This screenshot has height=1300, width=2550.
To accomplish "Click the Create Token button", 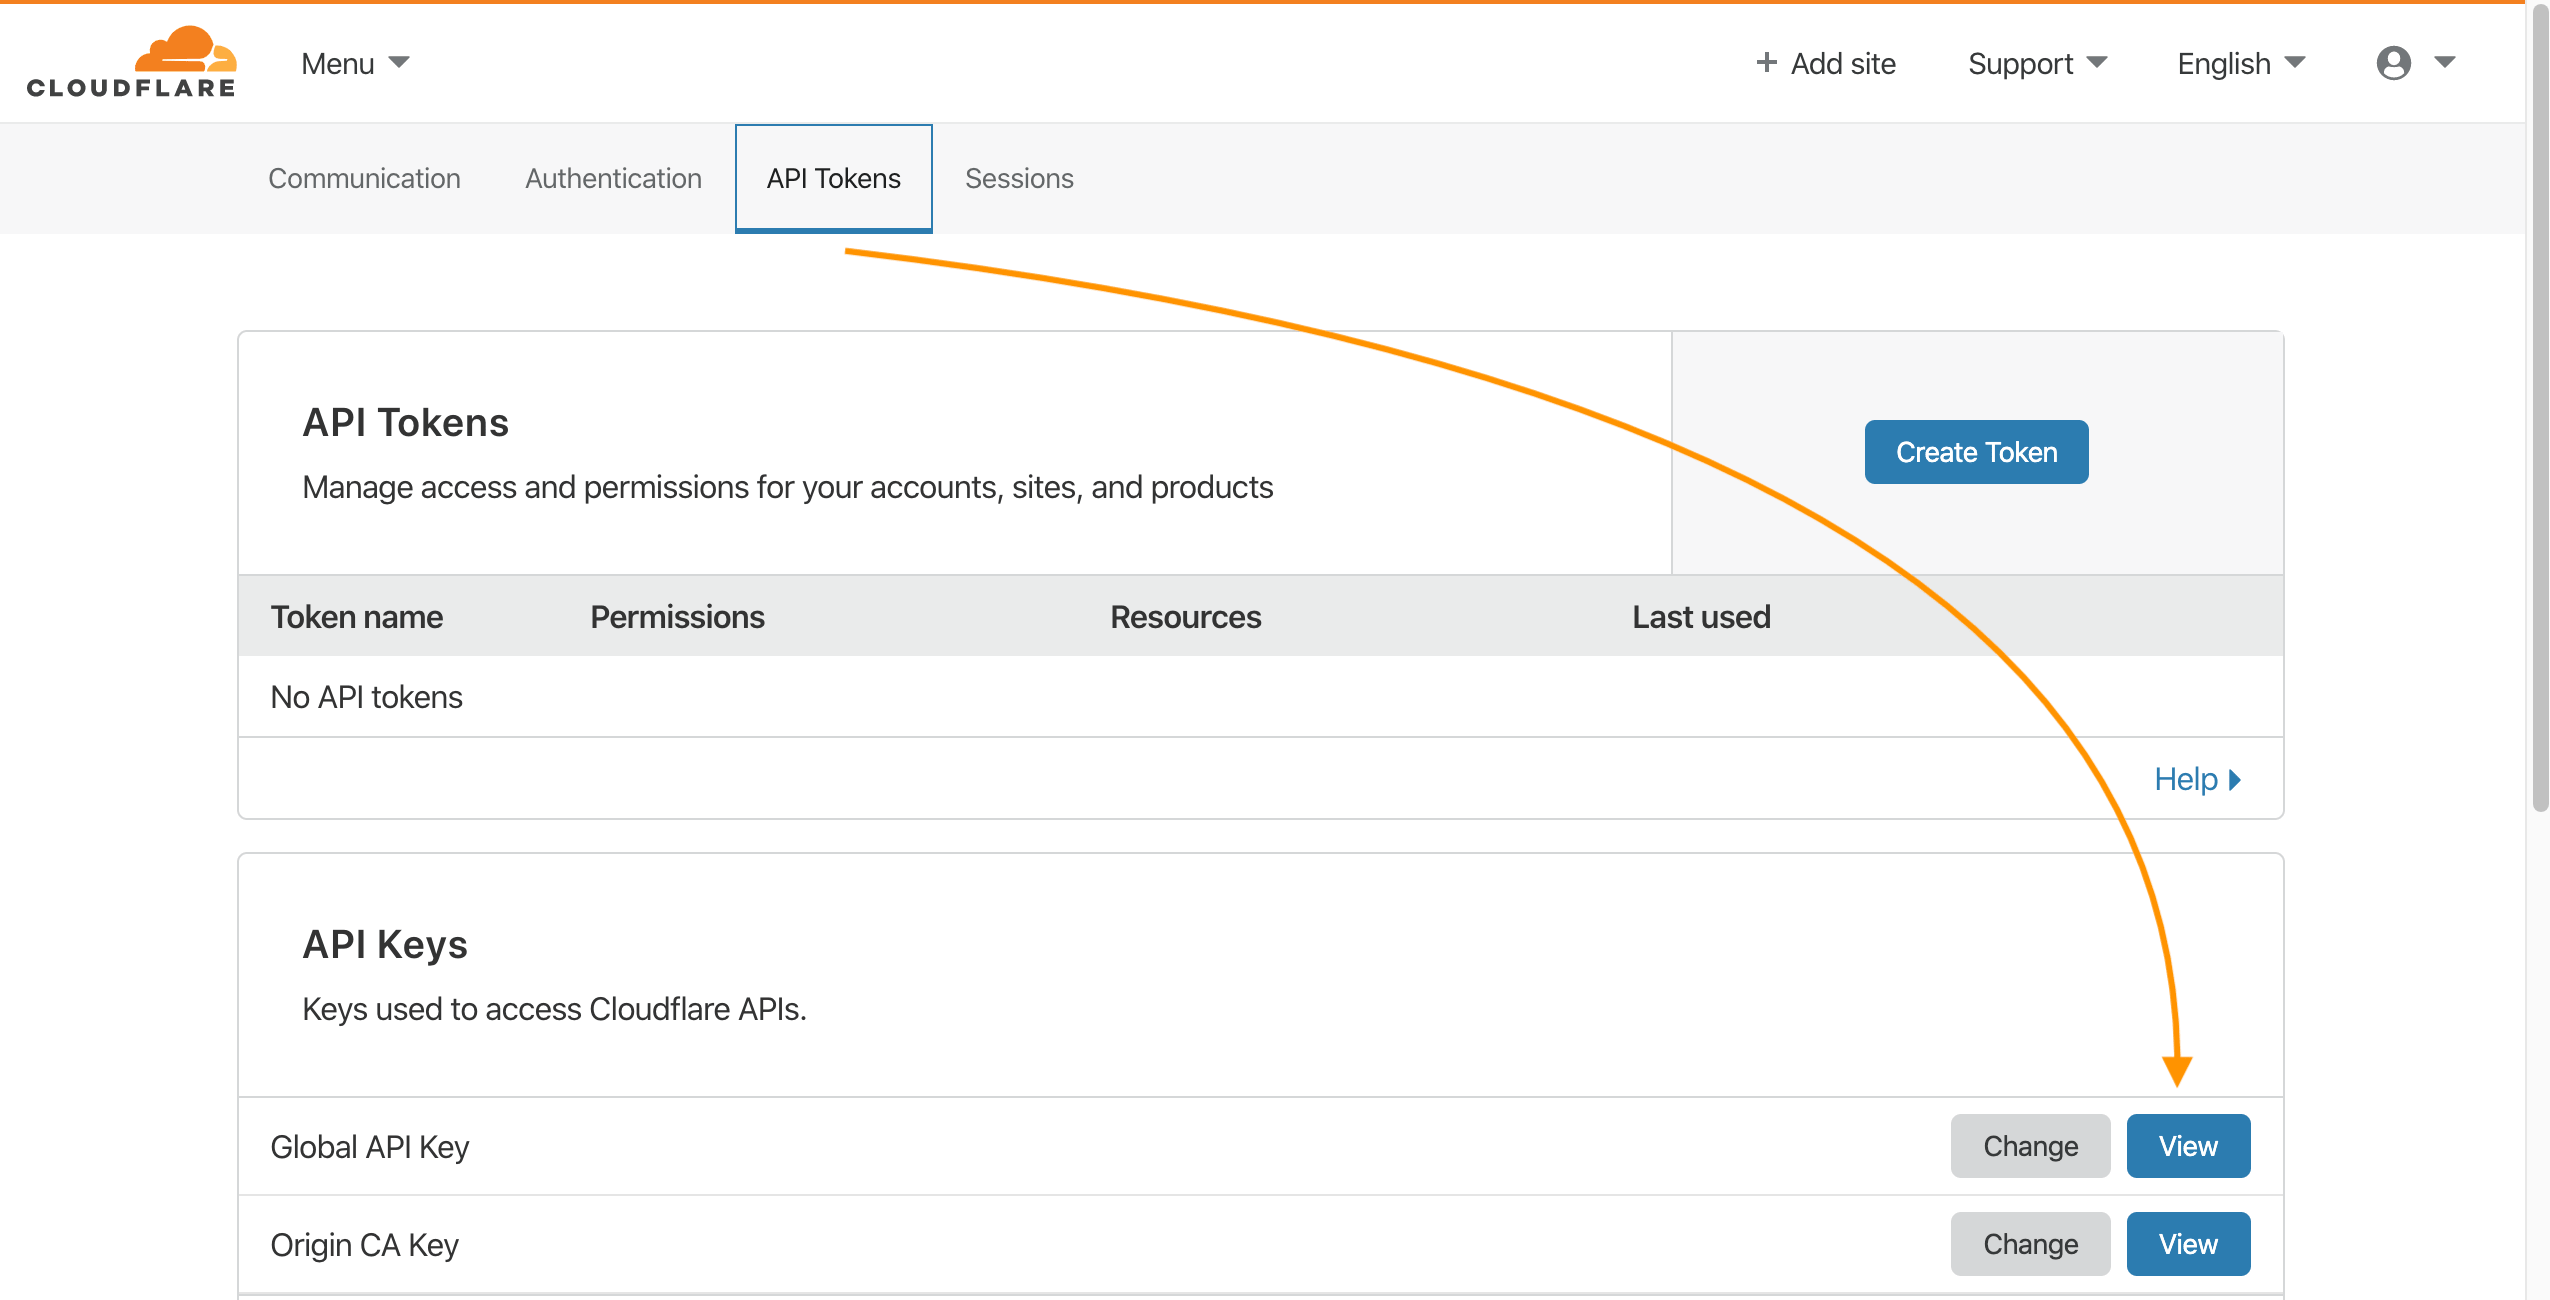I will pyautogui.click(x=1976, y=452).
